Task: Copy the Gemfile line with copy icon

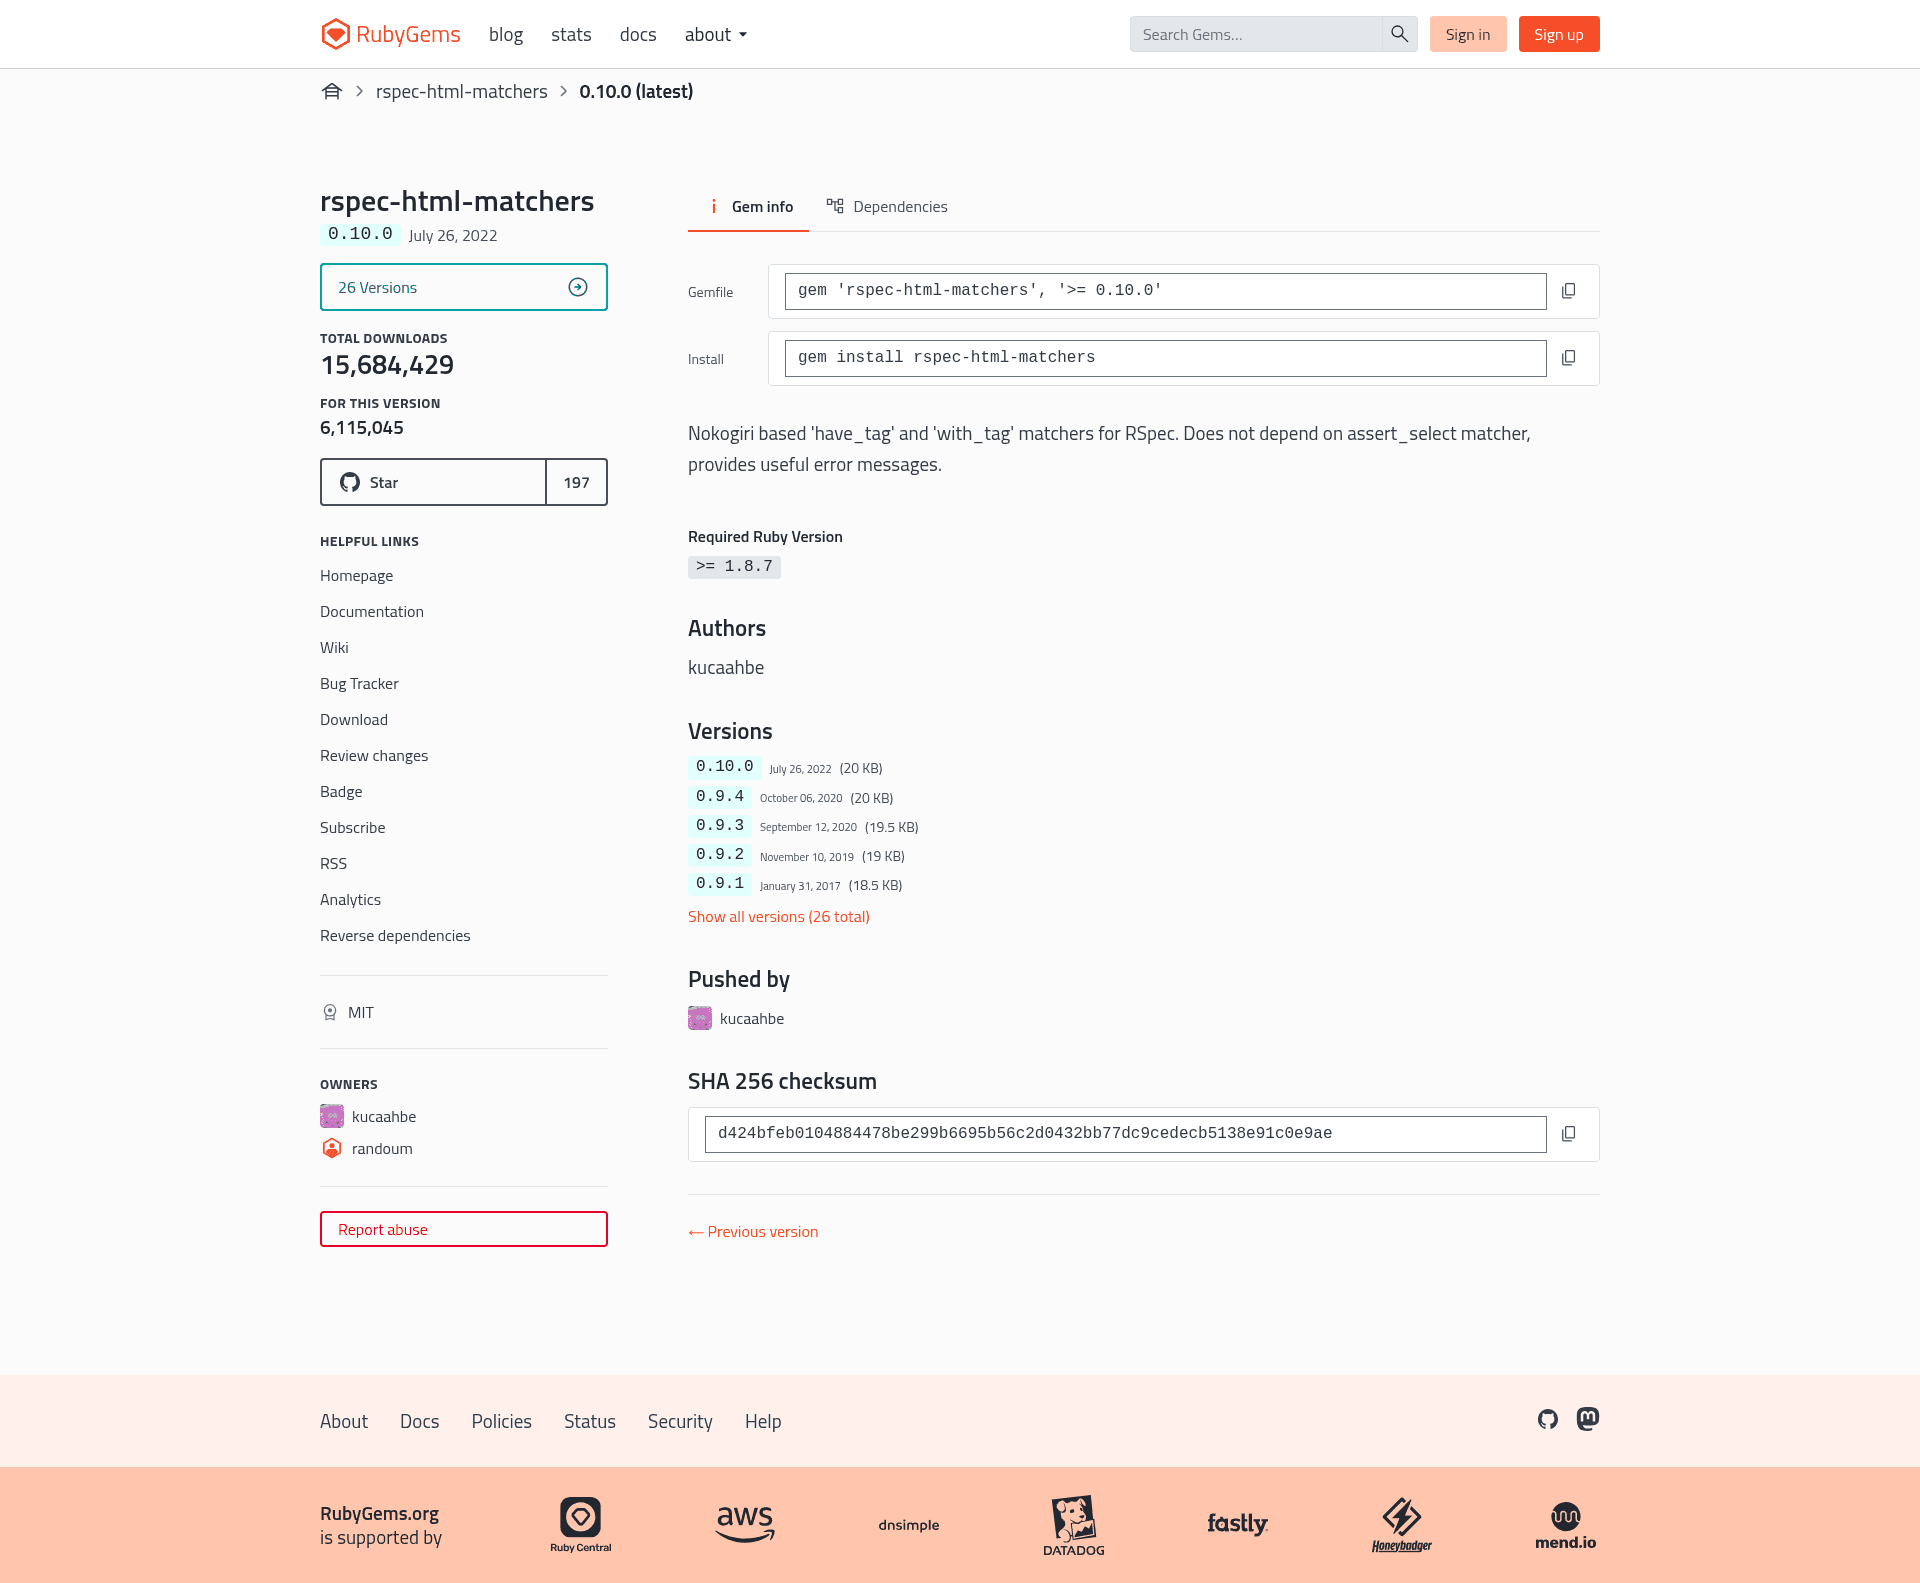Action: click(x=1568, y=291)
